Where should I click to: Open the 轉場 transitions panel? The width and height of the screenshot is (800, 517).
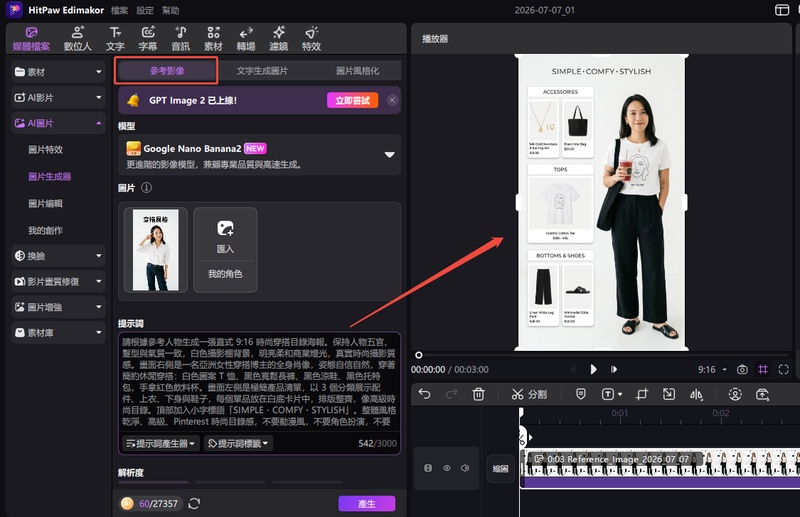click(x=246, y=39)
